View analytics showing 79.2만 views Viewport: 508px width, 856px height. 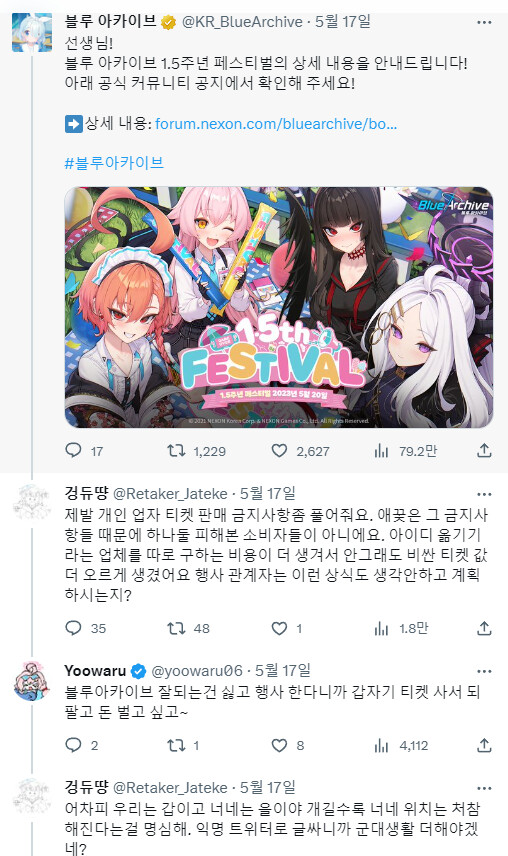point(405,451)
